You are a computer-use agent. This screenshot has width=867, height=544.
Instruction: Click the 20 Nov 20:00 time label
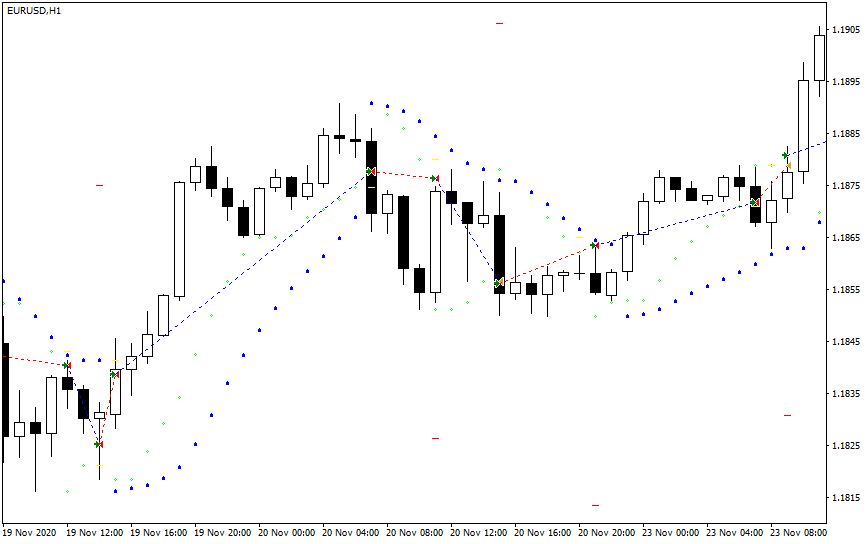[x=607, y=533]
